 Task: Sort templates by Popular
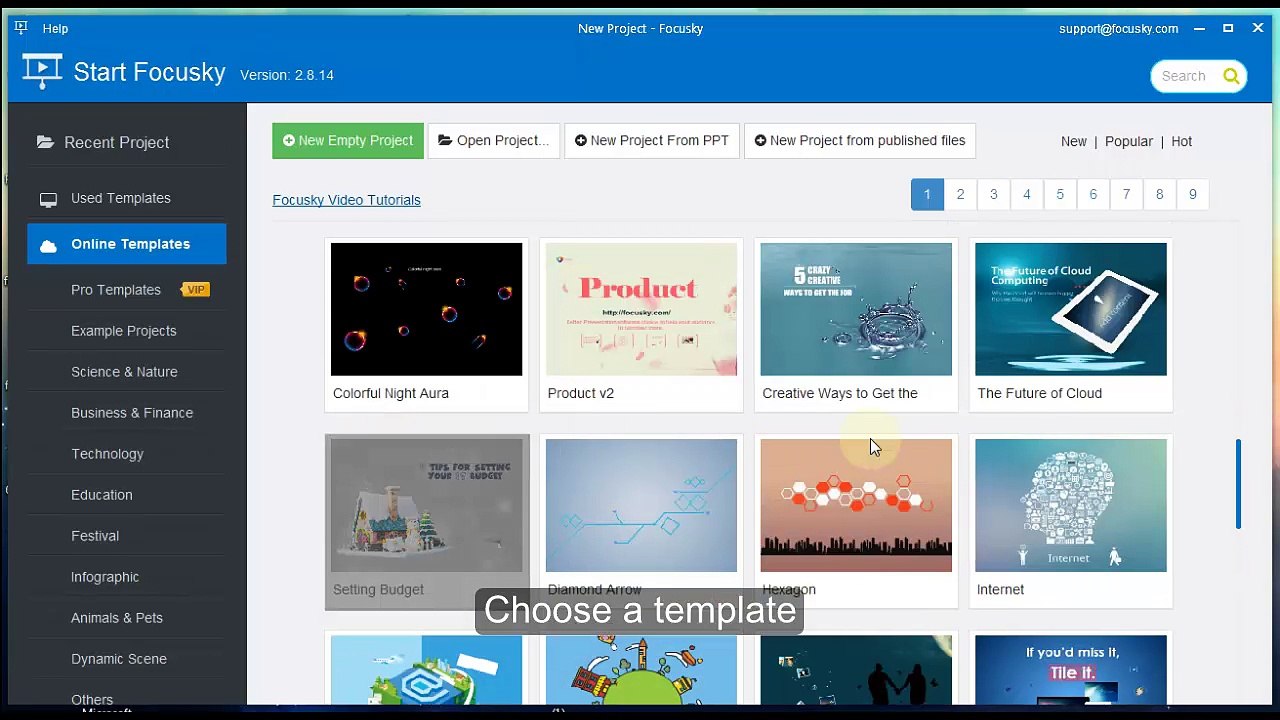1128,142
